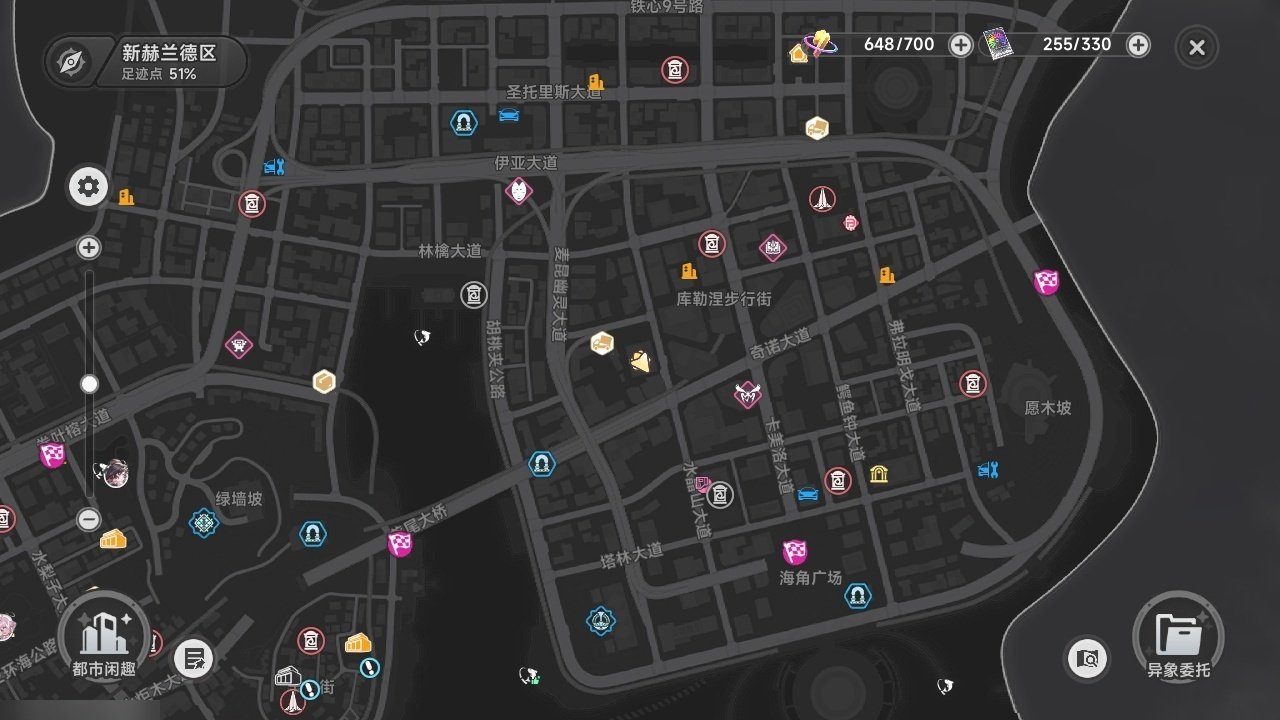The image size is (1280, 720).
Task: Select the sofa icon near the top right
Action: (x=817, y=128)
